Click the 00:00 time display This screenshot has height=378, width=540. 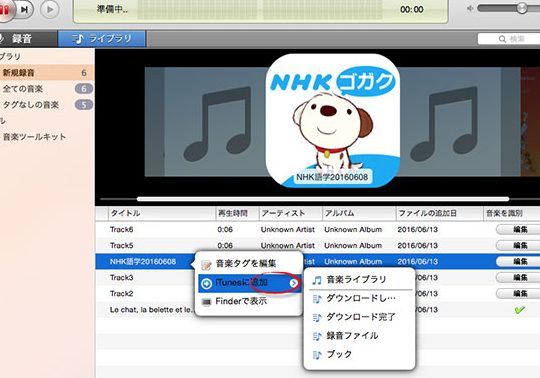[412, 9]
